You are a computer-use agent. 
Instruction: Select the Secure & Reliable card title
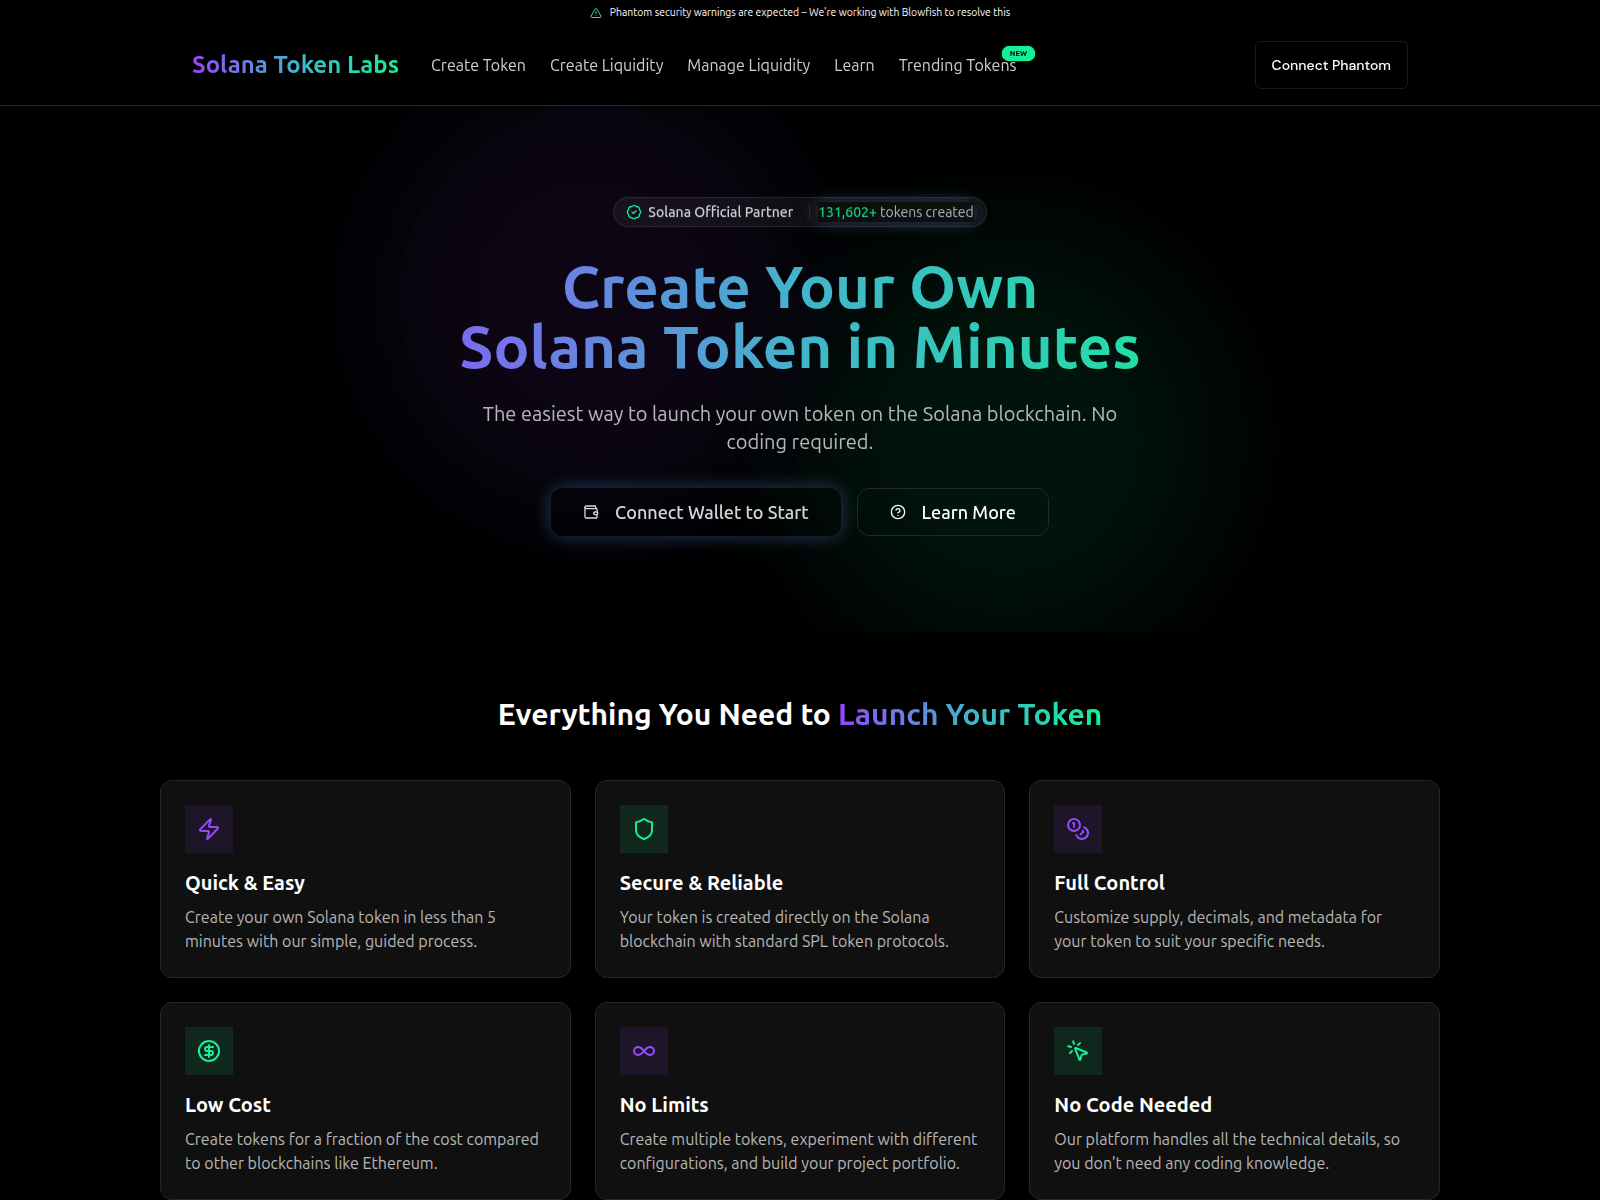coord(701,883)
